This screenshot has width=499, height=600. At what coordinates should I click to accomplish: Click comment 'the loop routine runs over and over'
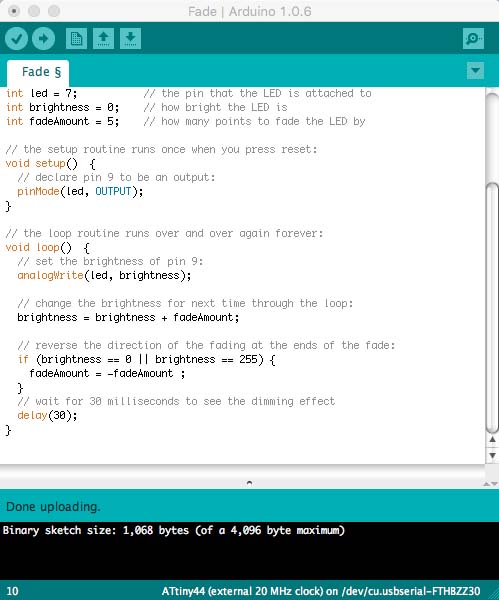165,233
